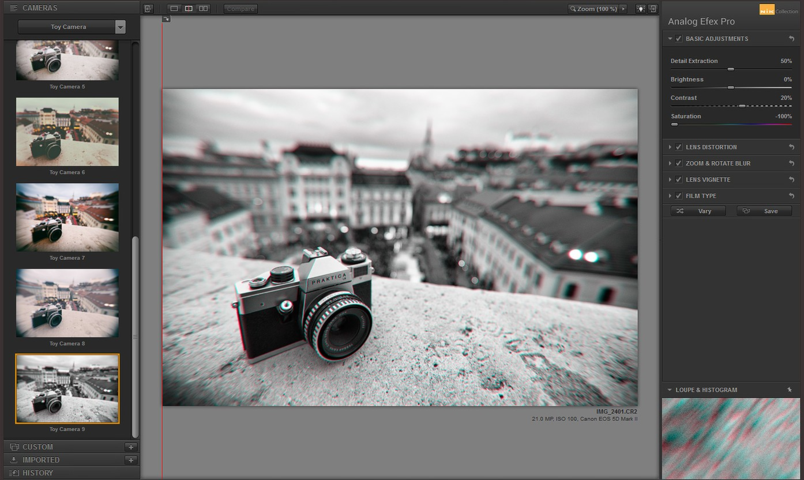Click the Vary button
This screenshot has height=480, width=804.
click(x=698, y=211)
